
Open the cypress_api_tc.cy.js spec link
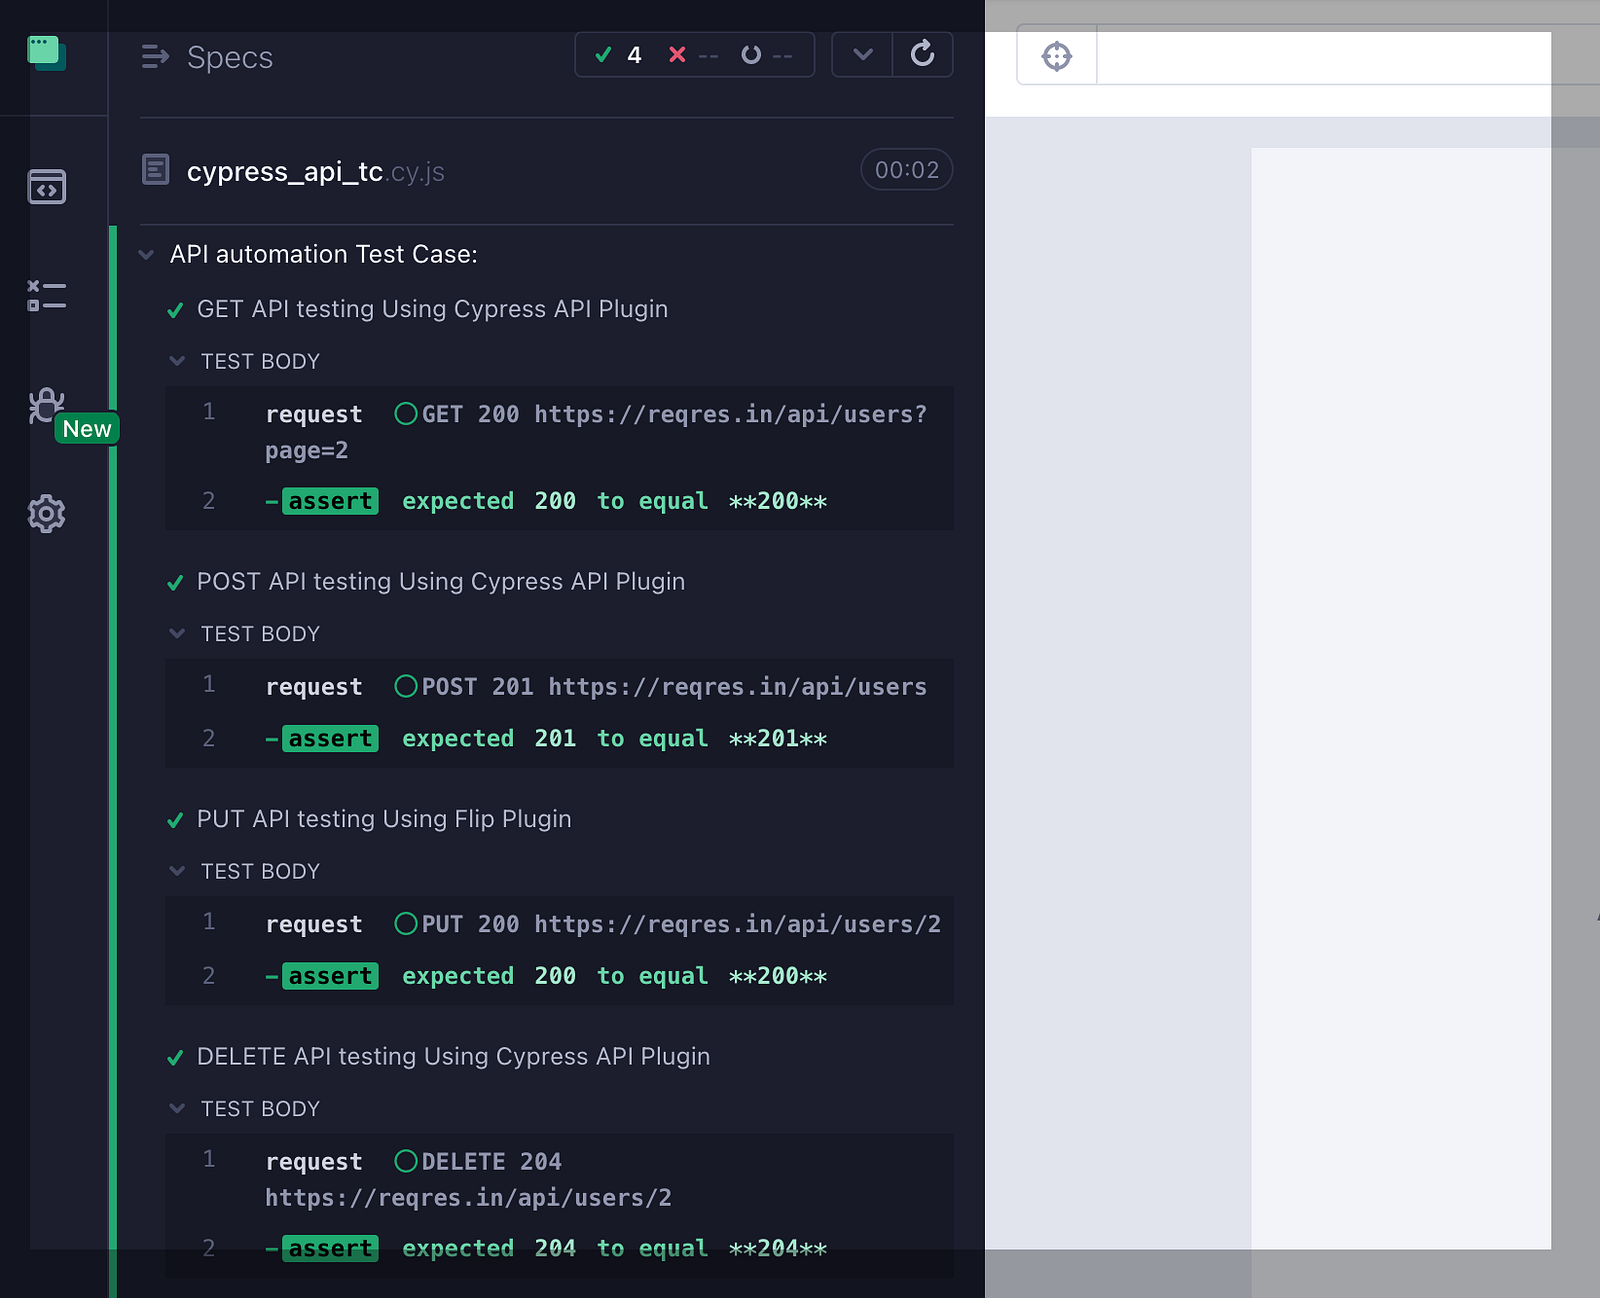[x=316, y=171]
